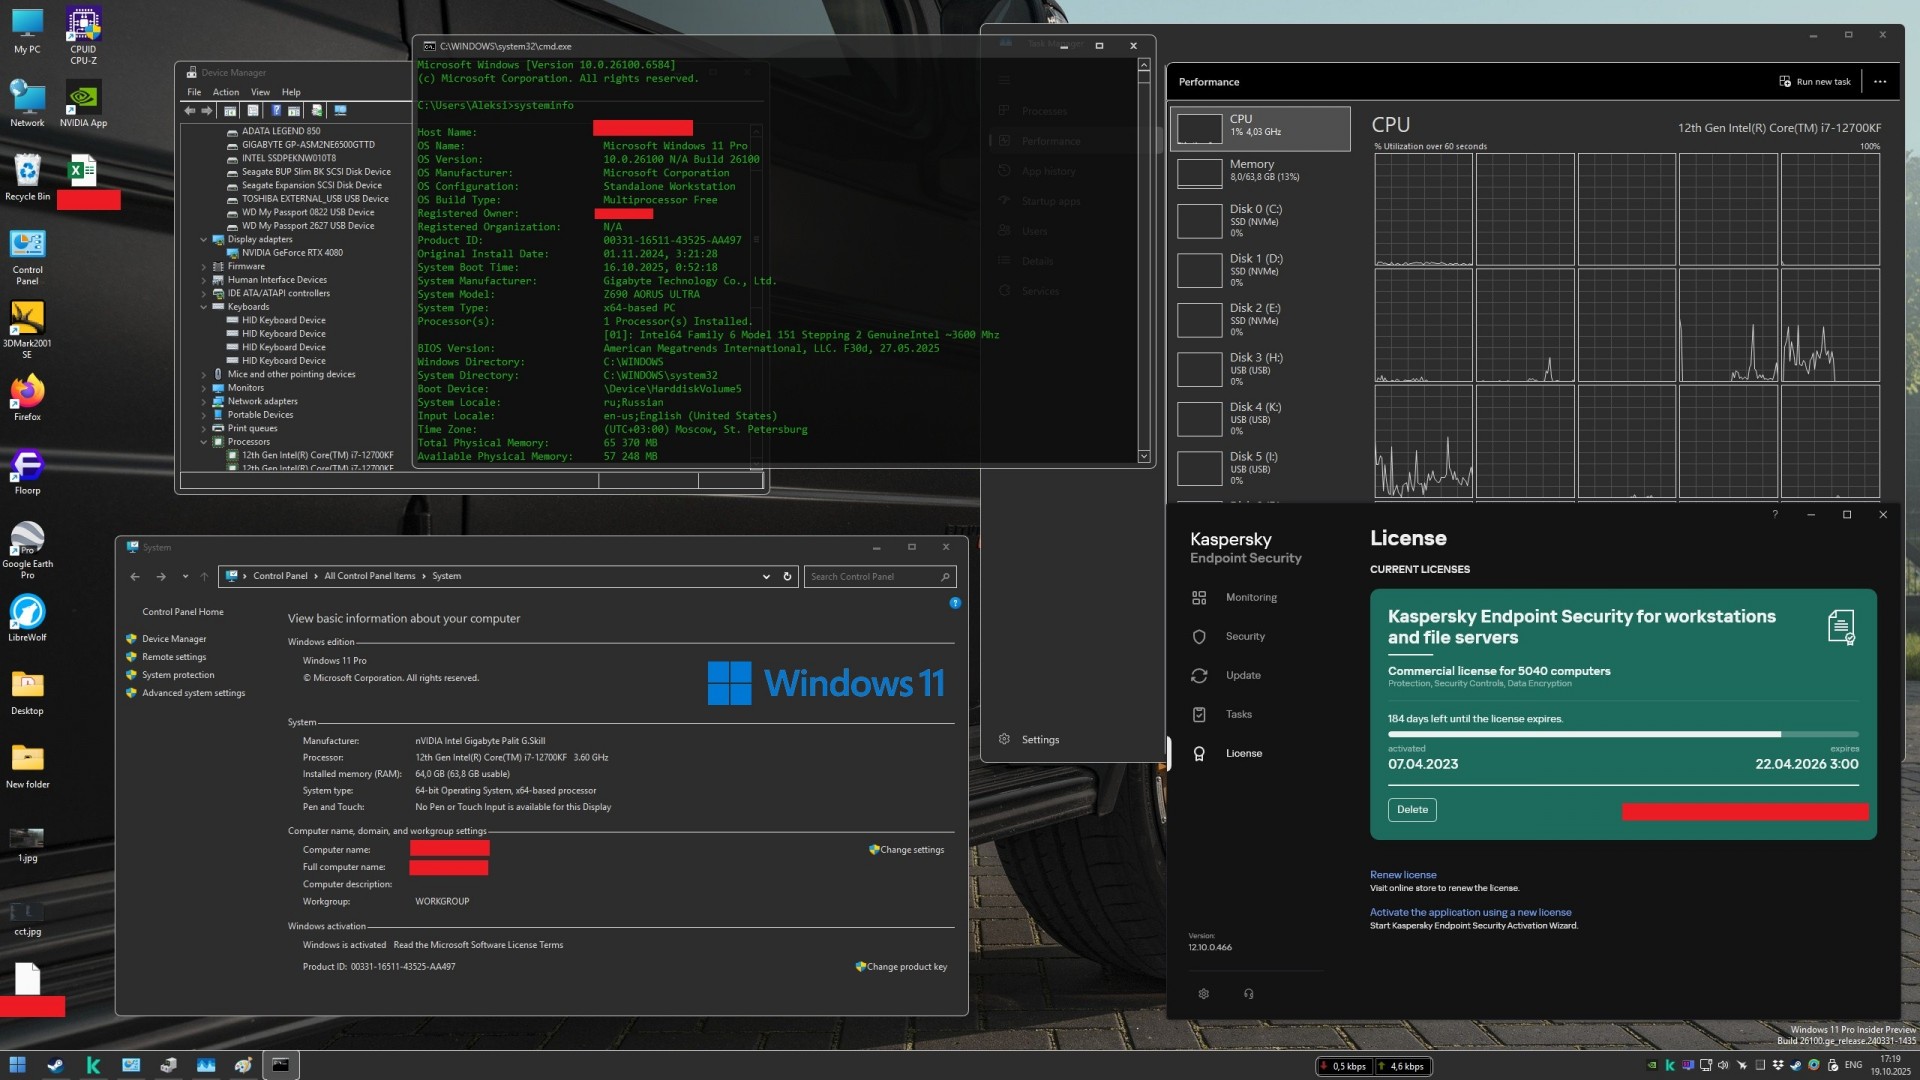Open Firefox desktop icon

coord(27,398)
